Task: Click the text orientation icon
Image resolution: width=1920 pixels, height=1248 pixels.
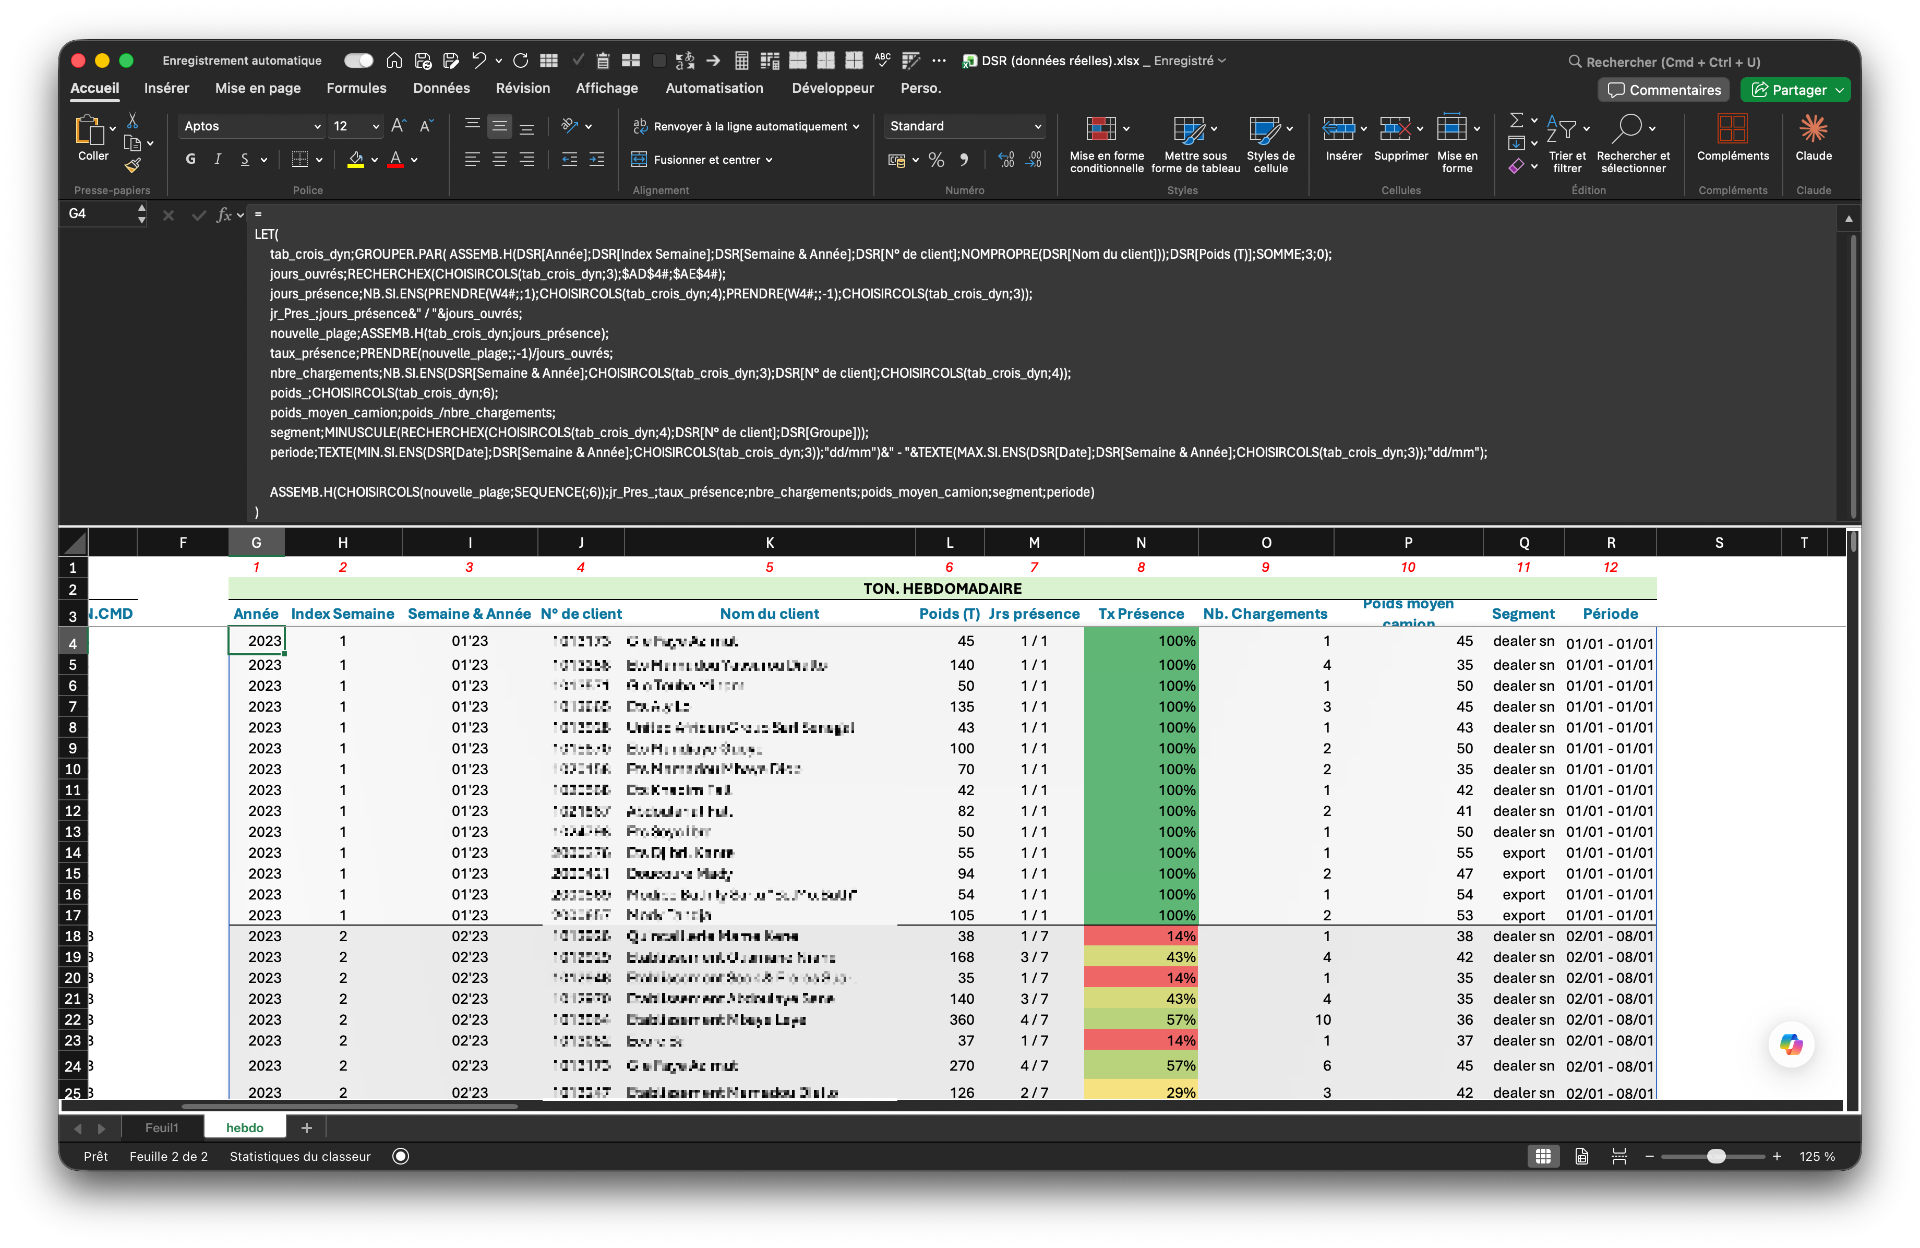Action: pos(570,126)
